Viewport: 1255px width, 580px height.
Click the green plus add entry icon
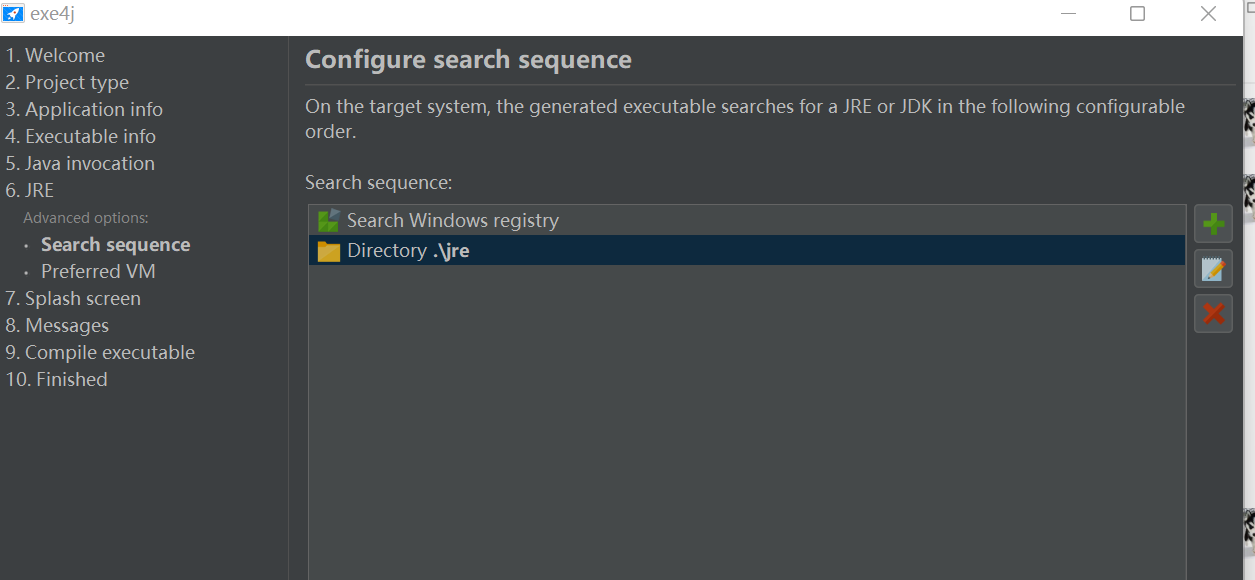[x=1213, y=223]
